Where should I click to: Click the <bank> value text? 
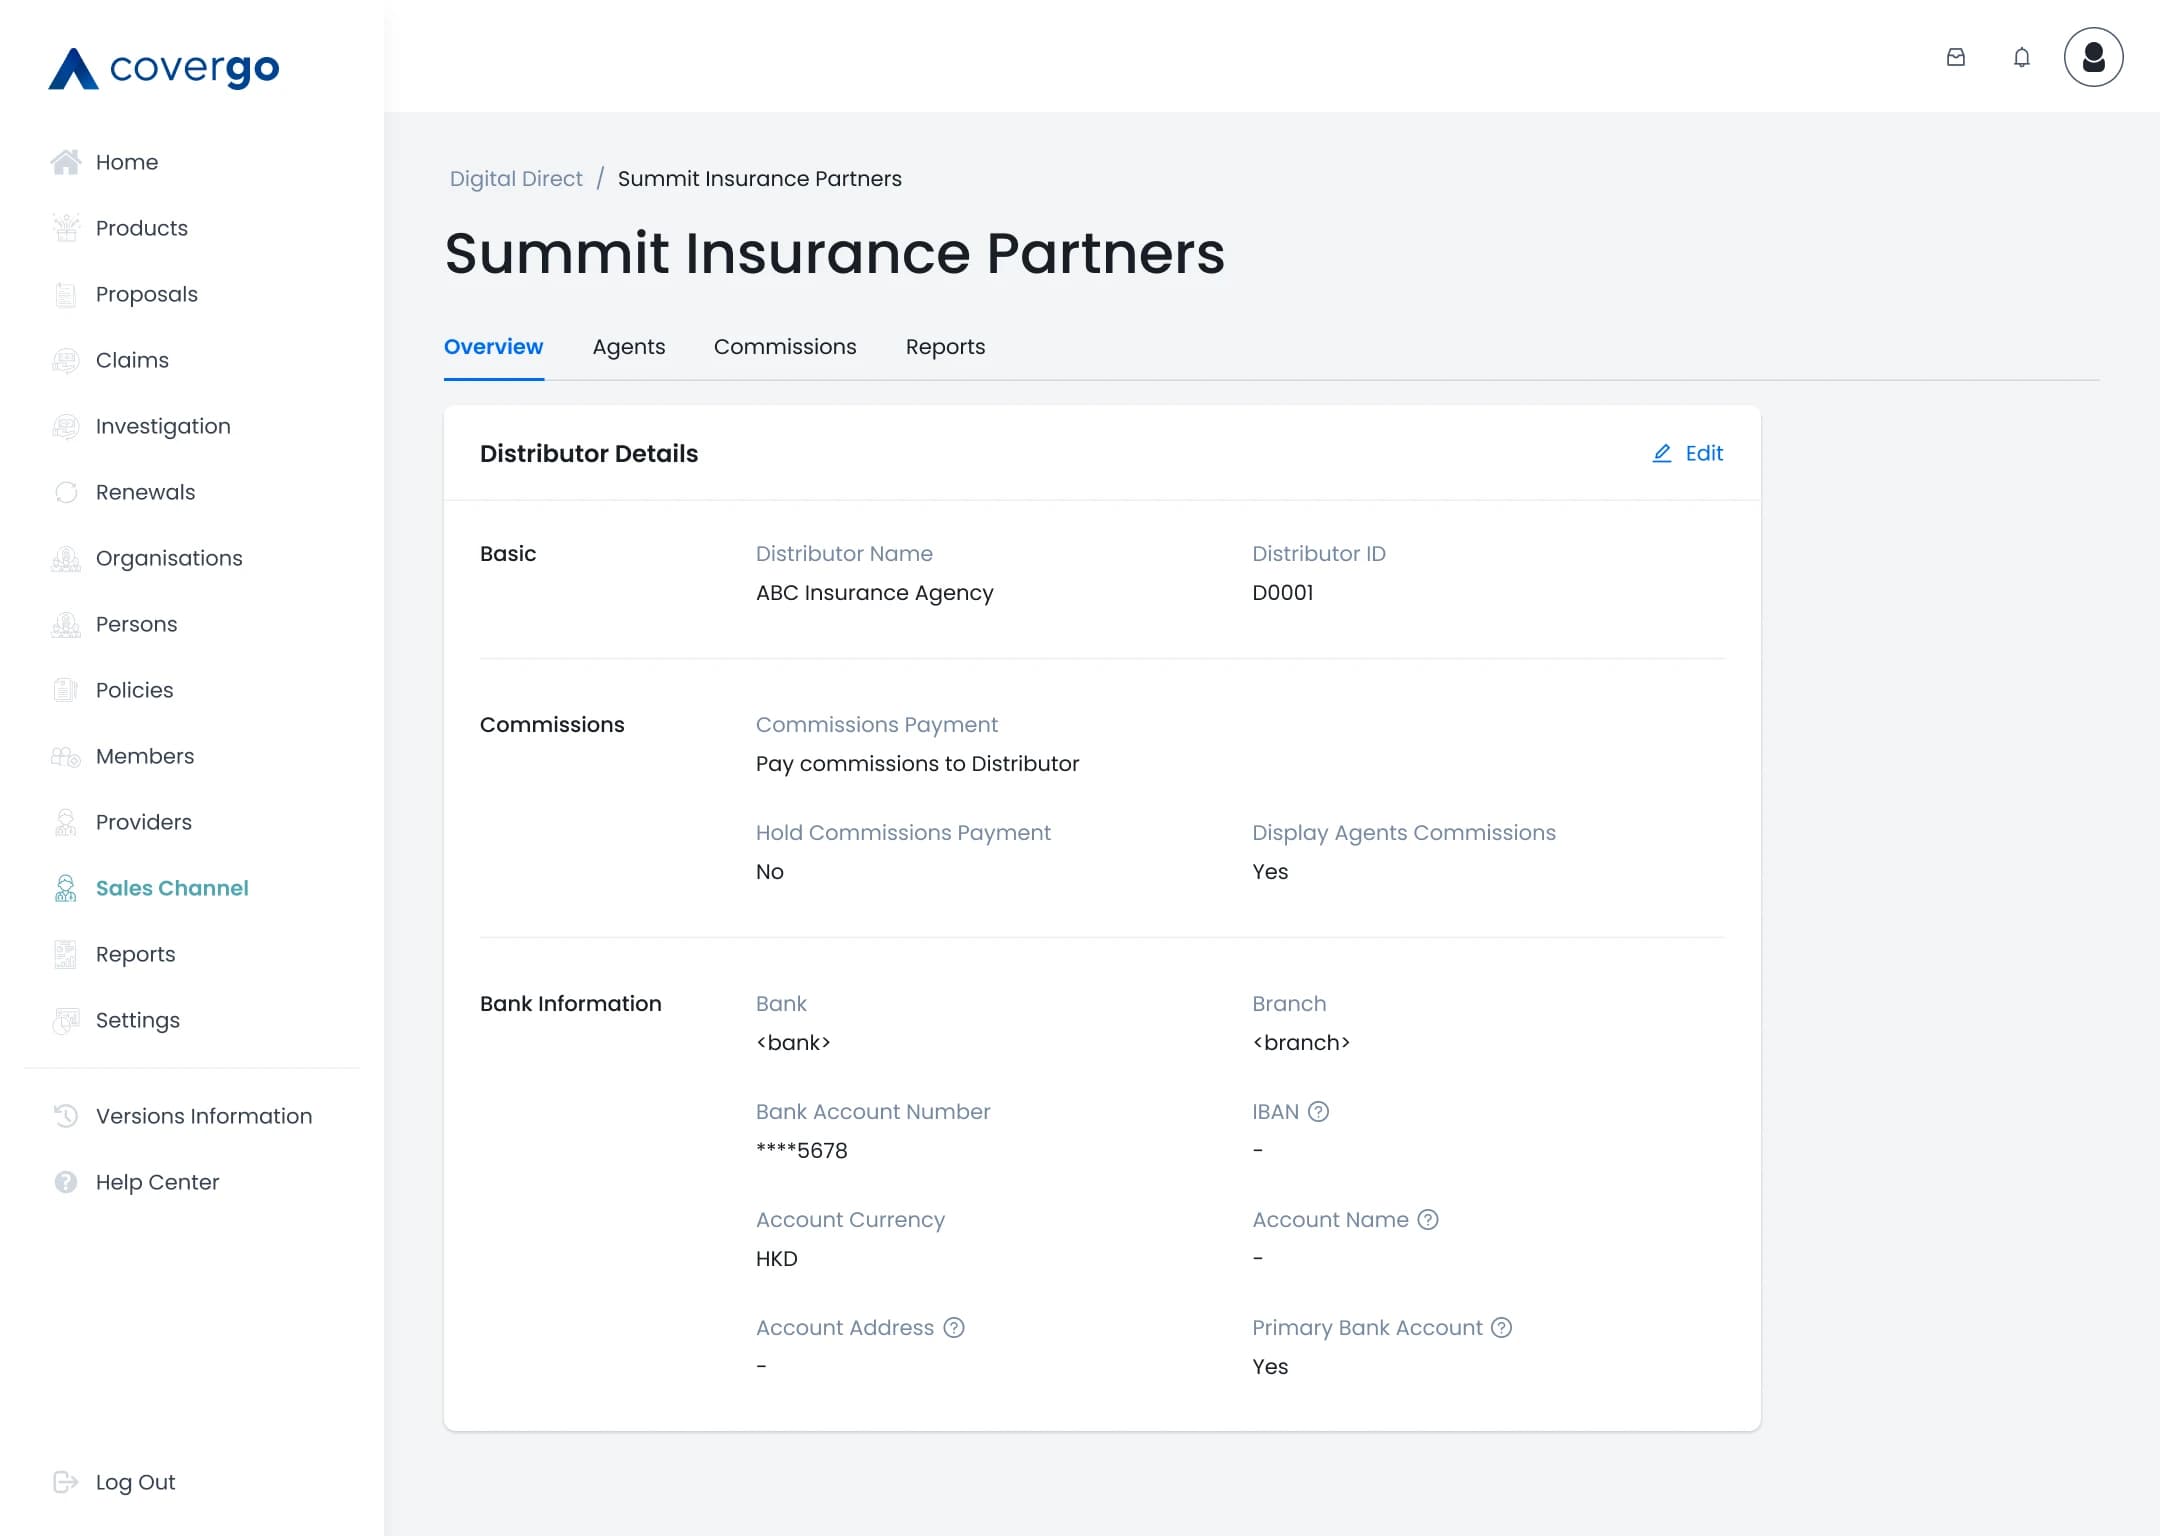tap(793, 1042)
